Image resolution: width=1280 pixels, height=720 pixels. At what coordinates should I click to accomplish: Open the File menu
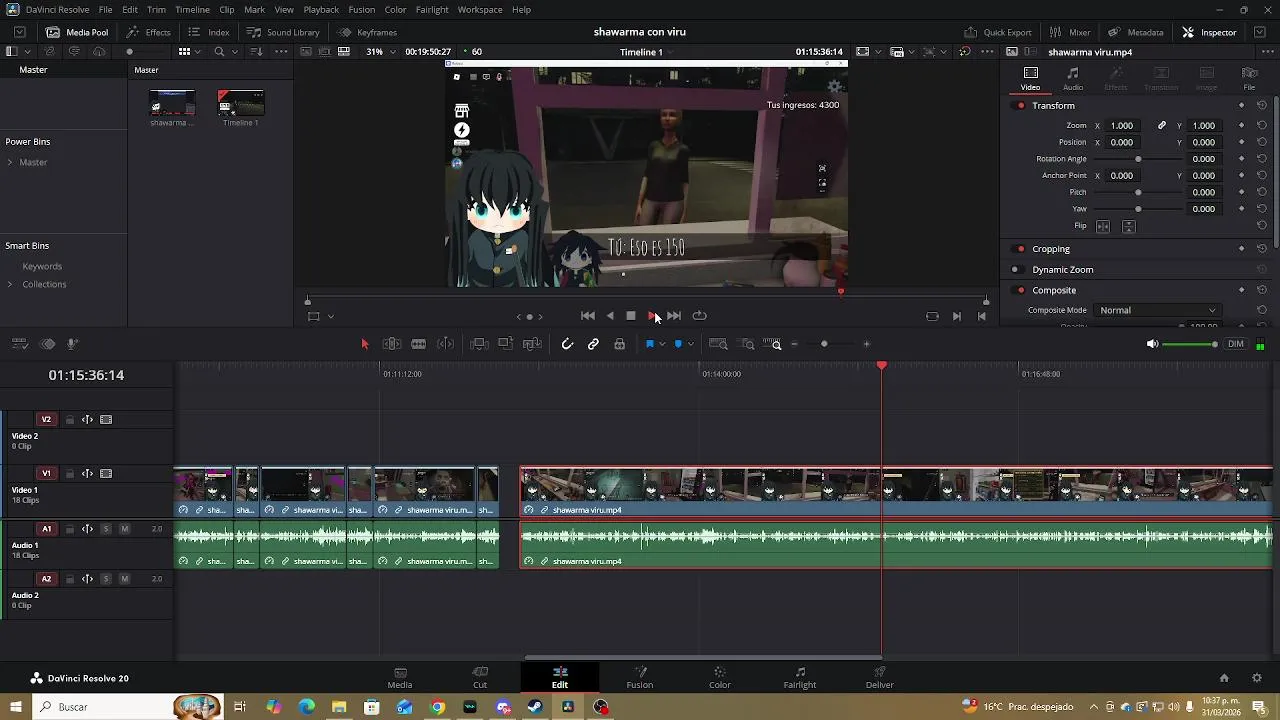pos(105,9)
